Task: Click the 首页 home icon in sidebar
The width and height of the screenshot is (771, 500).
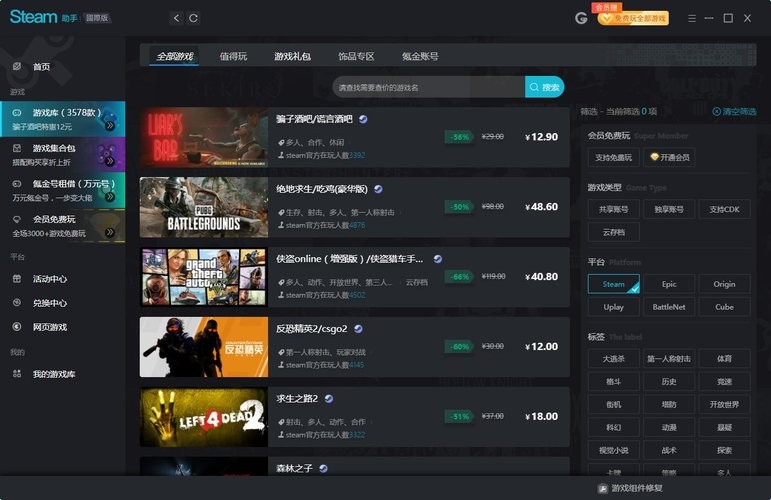Action: click(17, 66)
